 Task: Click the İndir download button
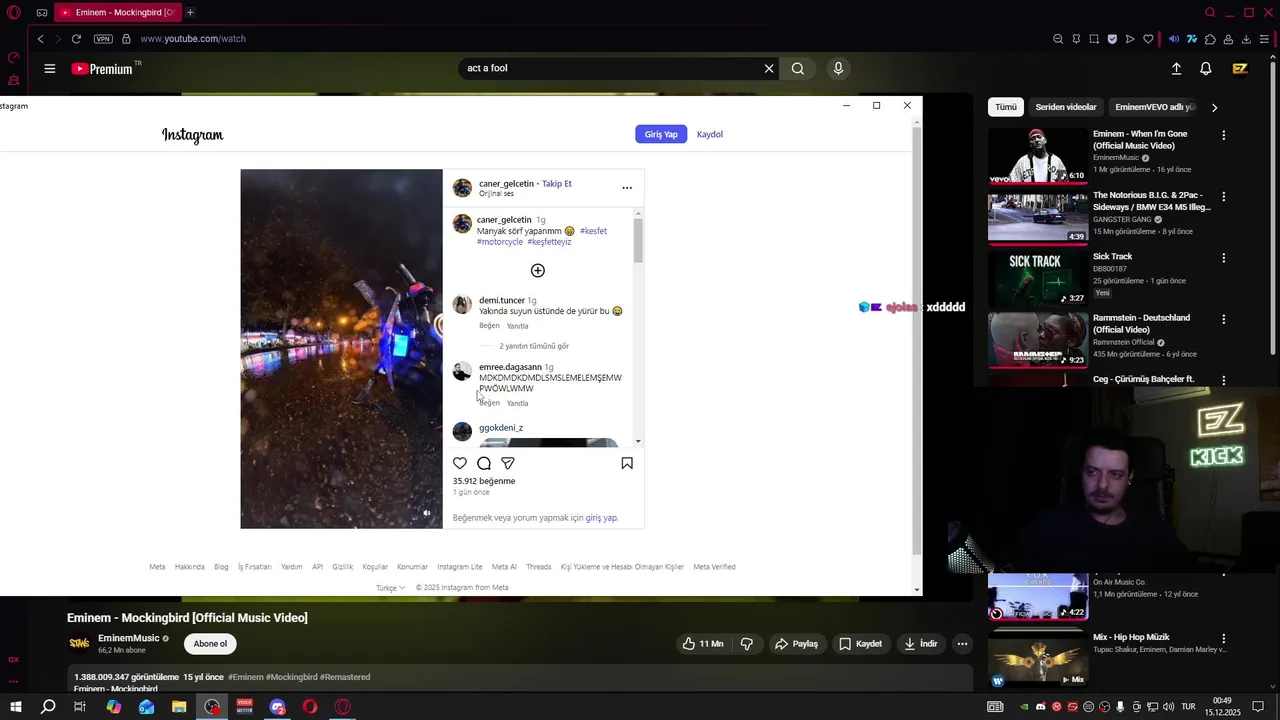(x=921, y=644)
